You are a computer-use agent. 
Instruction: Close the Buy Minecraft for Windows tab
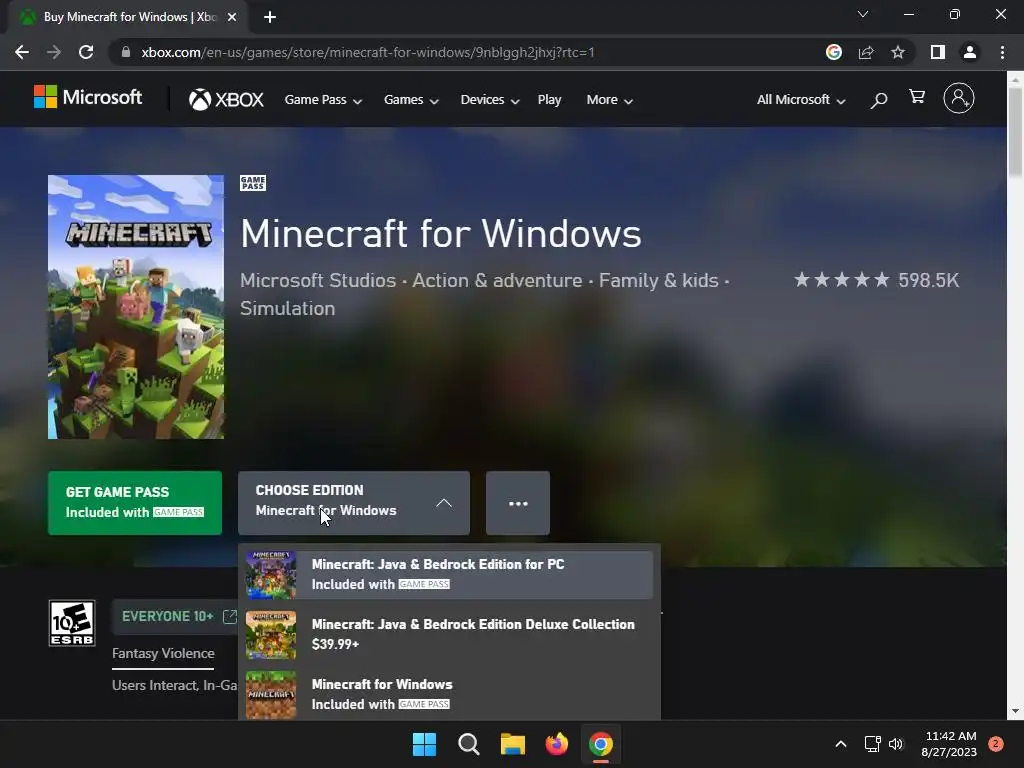pyautogui.click(x=232, y=17)
